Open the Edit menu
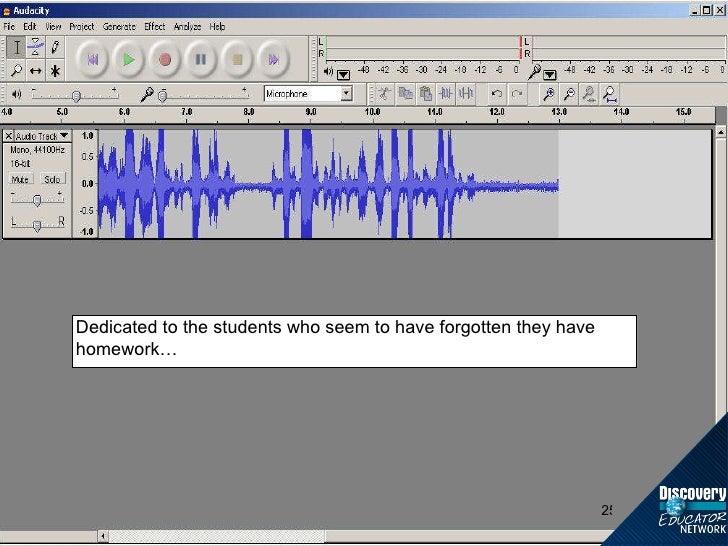The height and width of the screenshot is (546, 728). [30, 26]
